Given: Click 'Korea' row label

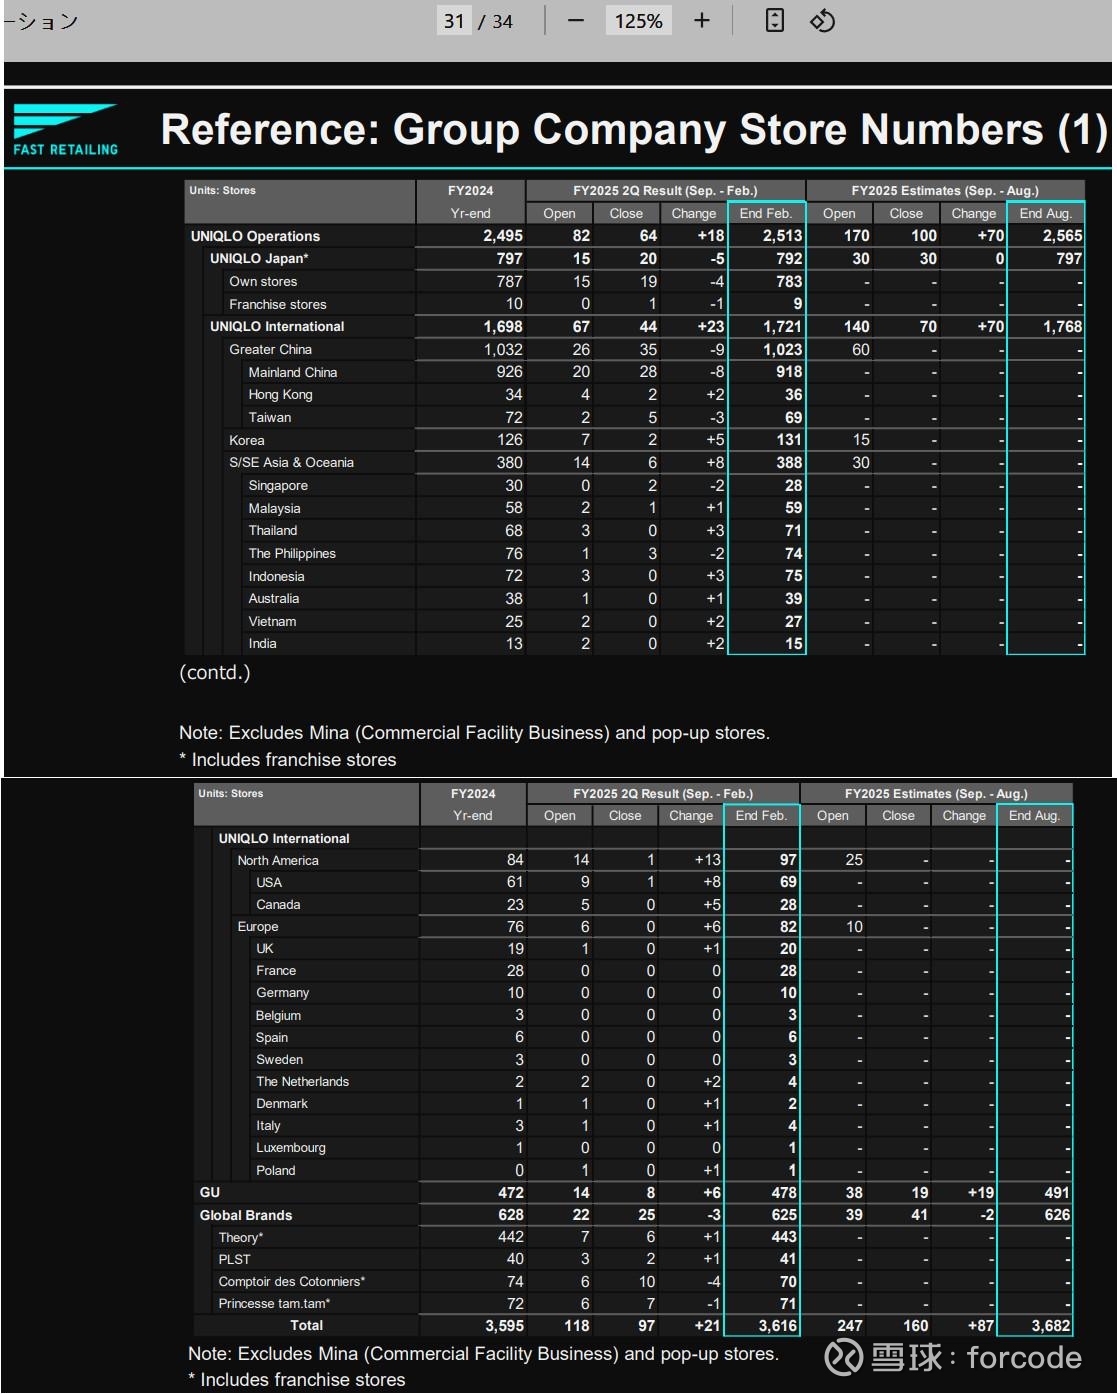Looking at the screenshot, I should tap(247, 440).
